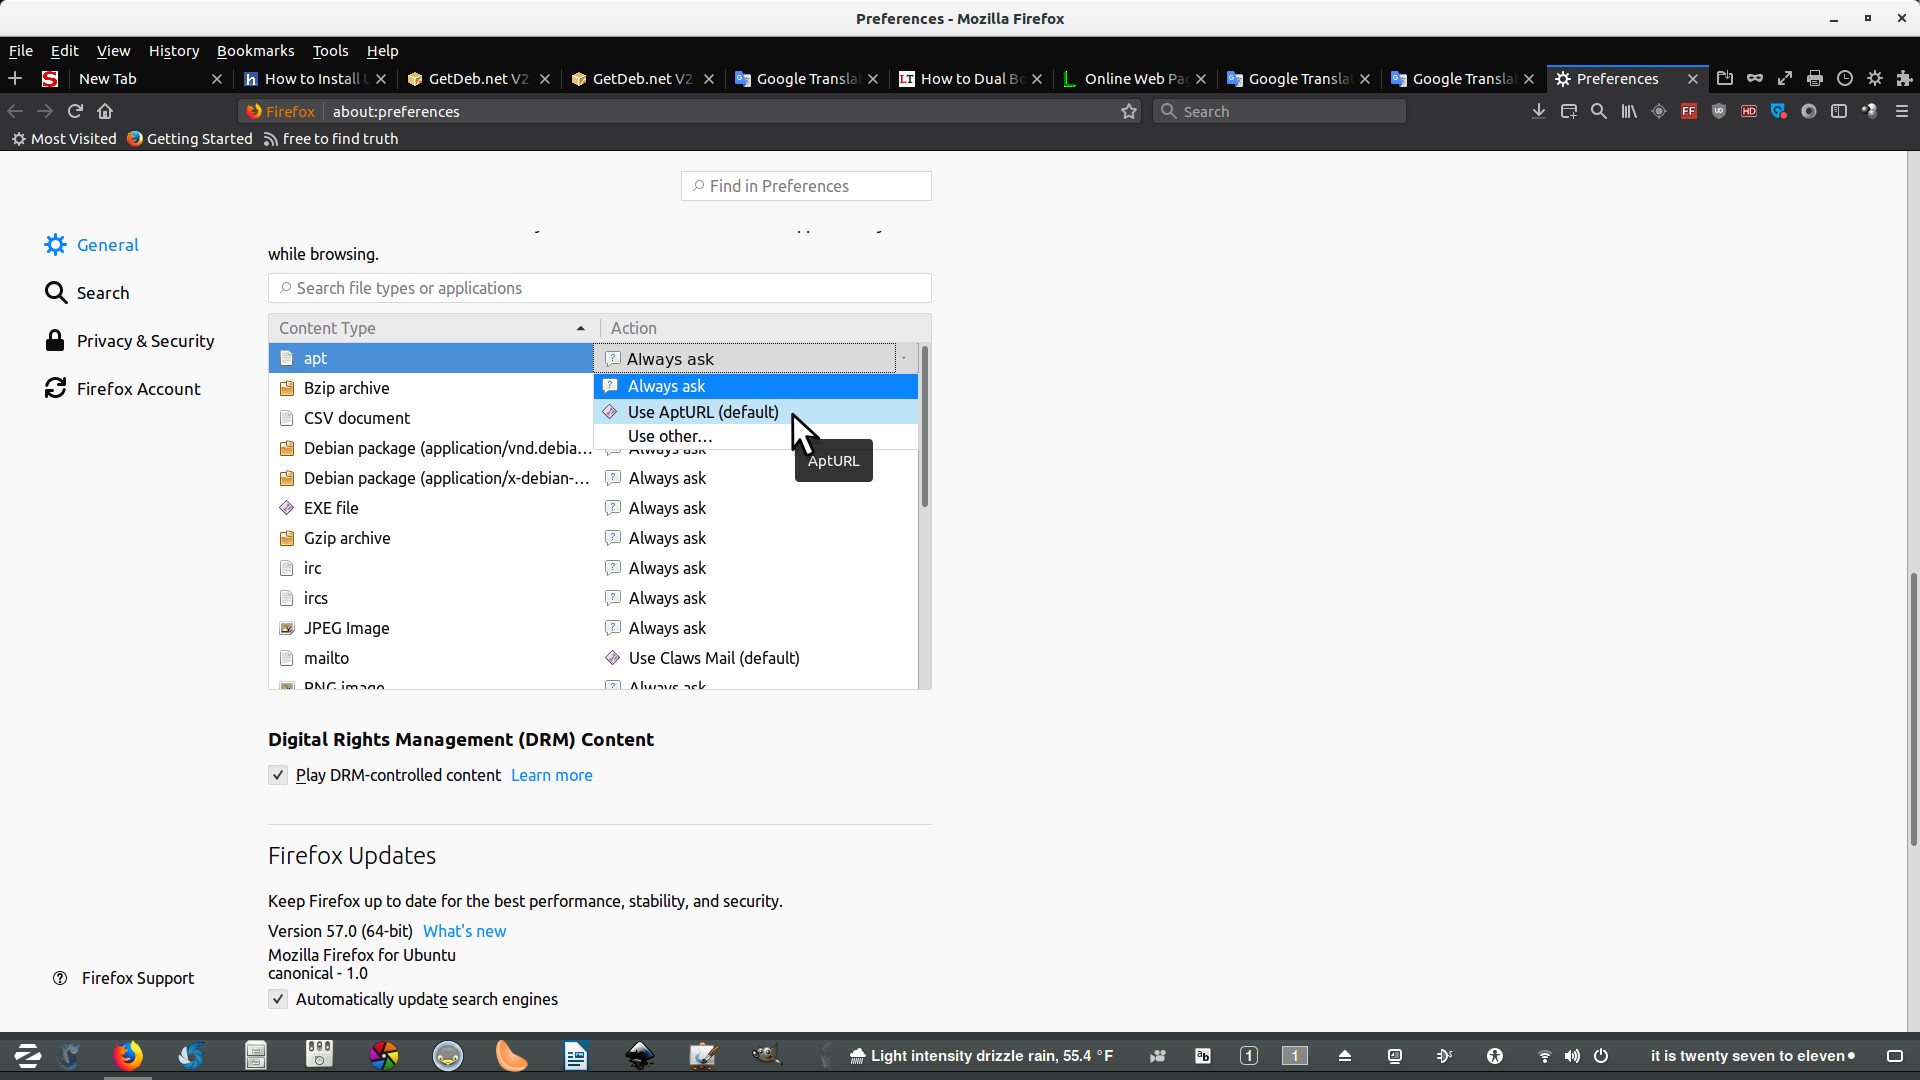Open the Bookmarks menu

(255, 50)
